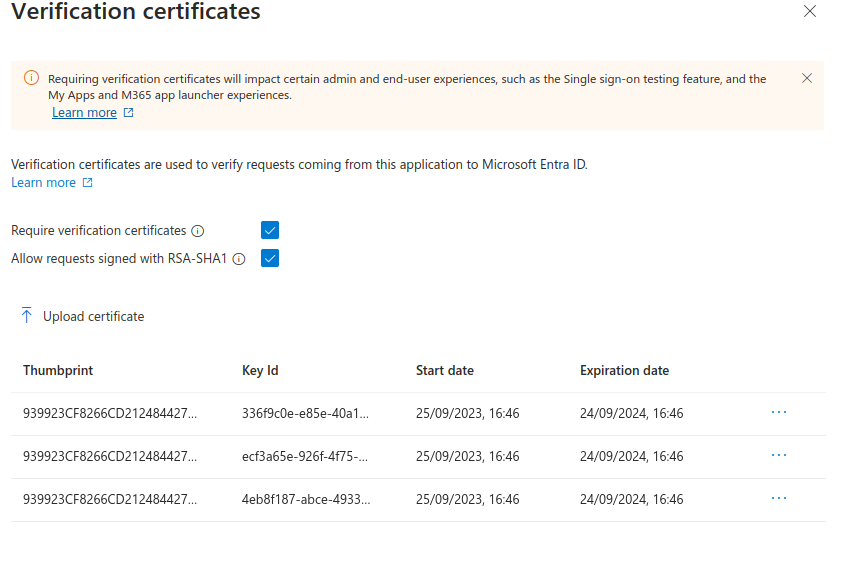Image resolution: width=846 pixels, height=574 pixels.
Task: Click start date in the 336f9c0e row
Action: [x=467, y=413]
